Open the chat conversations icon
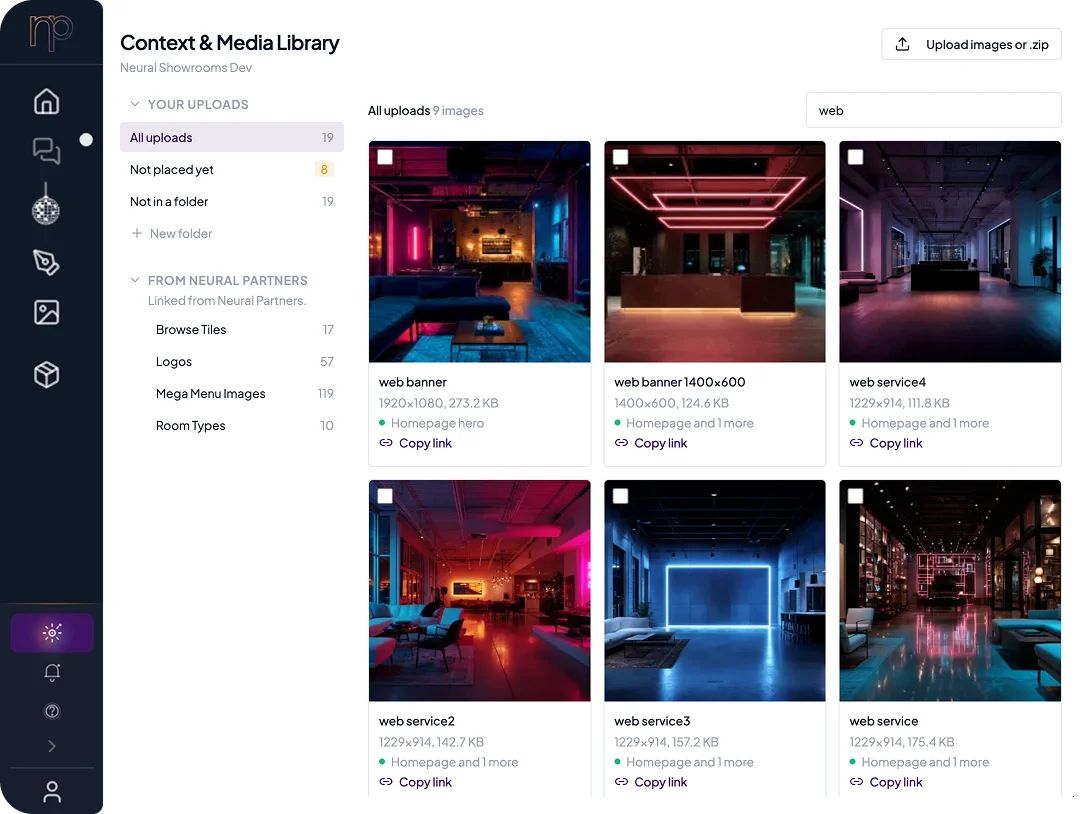The width and height of the screenshot is (1080, 814). click(x=47, y=150)
